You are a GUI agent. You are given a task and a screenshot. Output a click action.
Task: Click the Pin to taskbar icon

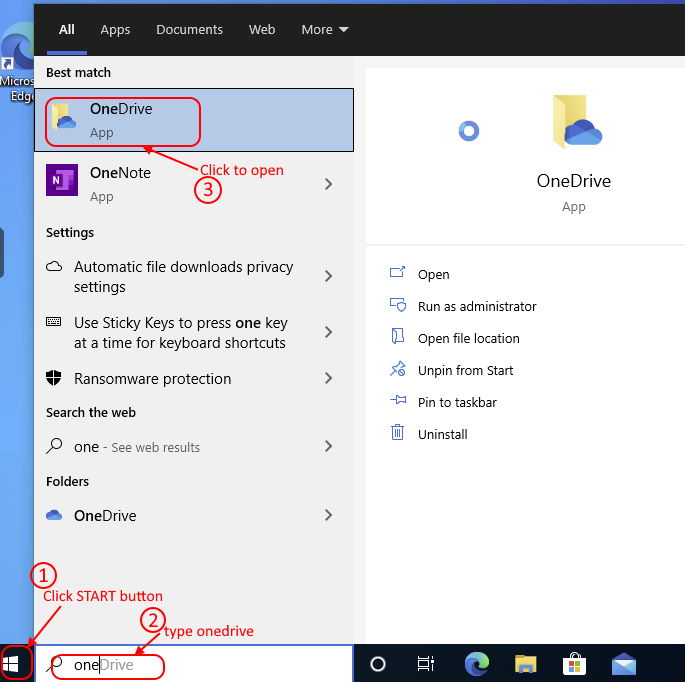click(x=398, y=400)
